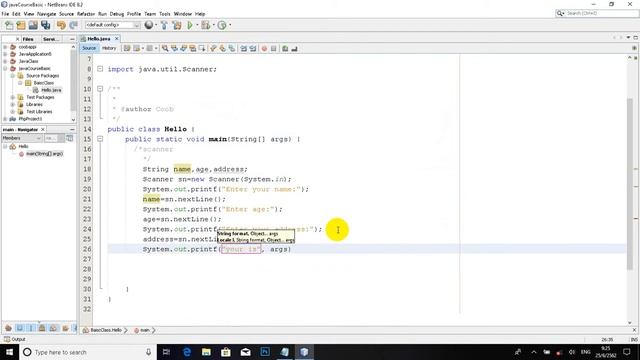
Task: Click the Type here to search box
Action: tap(88, 352)
